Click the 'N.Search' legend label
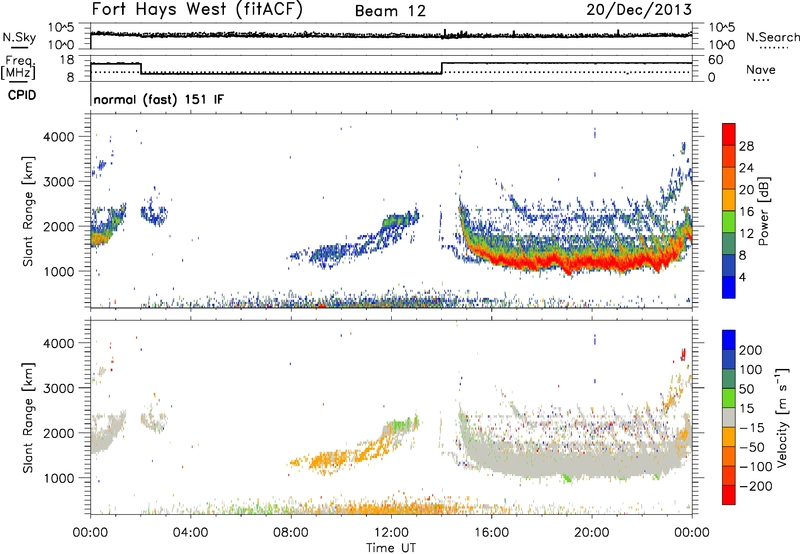The height and width of the screenshot is (554, 800). pyautogui.click(x=772, y=37)
